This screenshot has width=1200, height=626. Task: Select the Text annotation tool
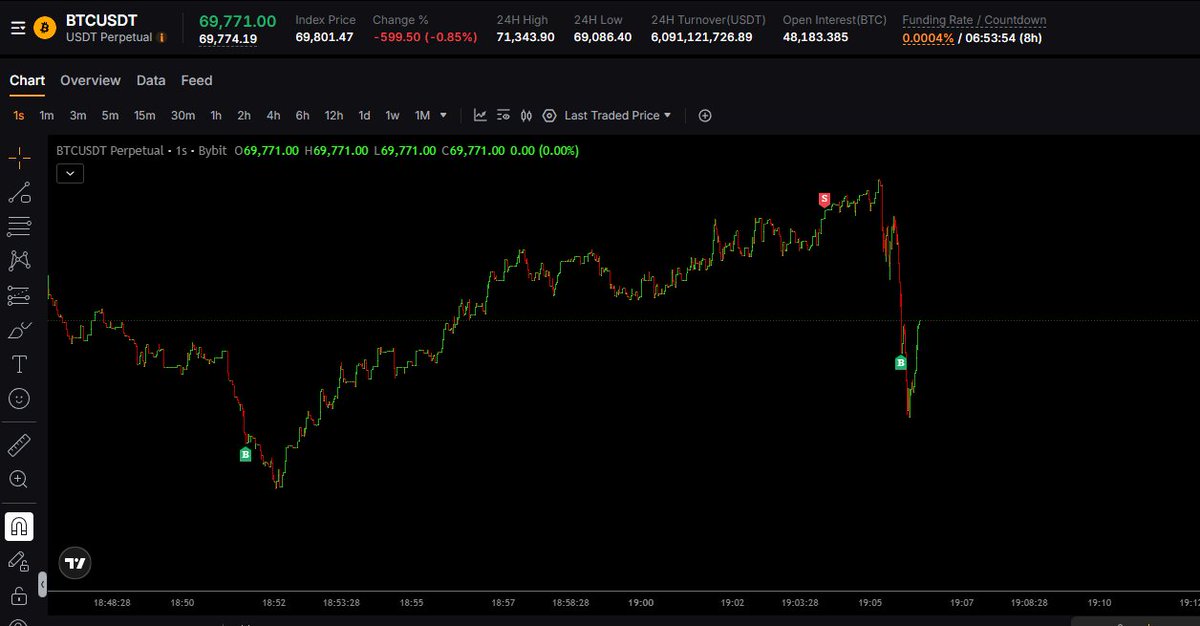pos(19,364)
